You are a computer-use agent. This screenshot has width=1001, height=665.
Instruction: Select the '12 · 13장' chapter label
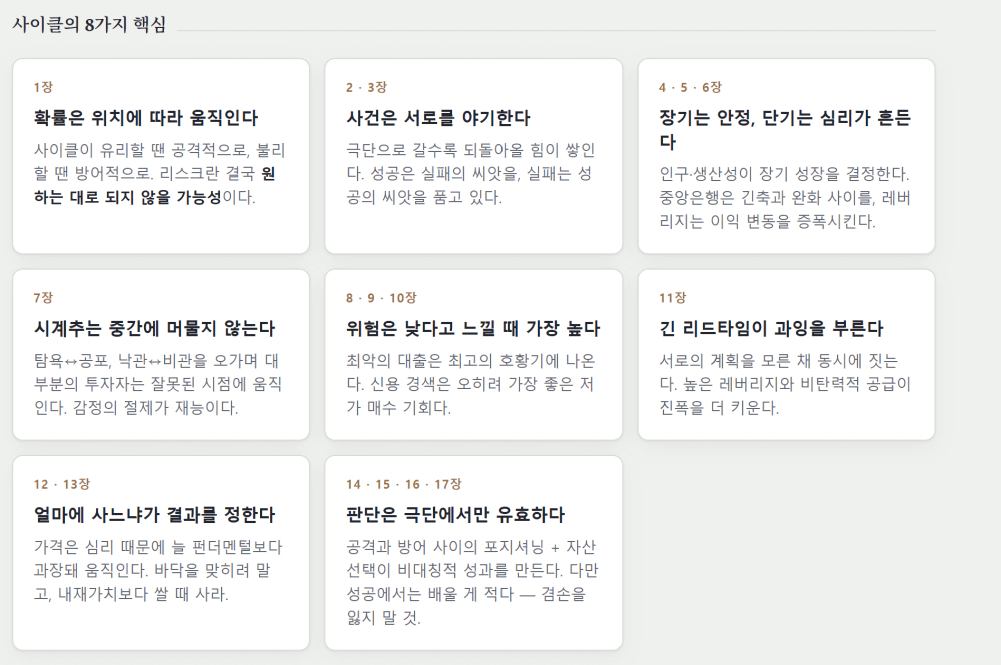[62, 484]
